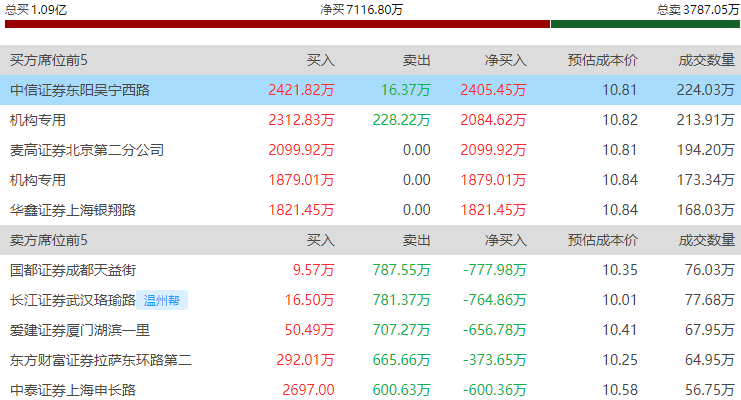
Task: Click cost price 10.58
Action: [x=620, y=390]
